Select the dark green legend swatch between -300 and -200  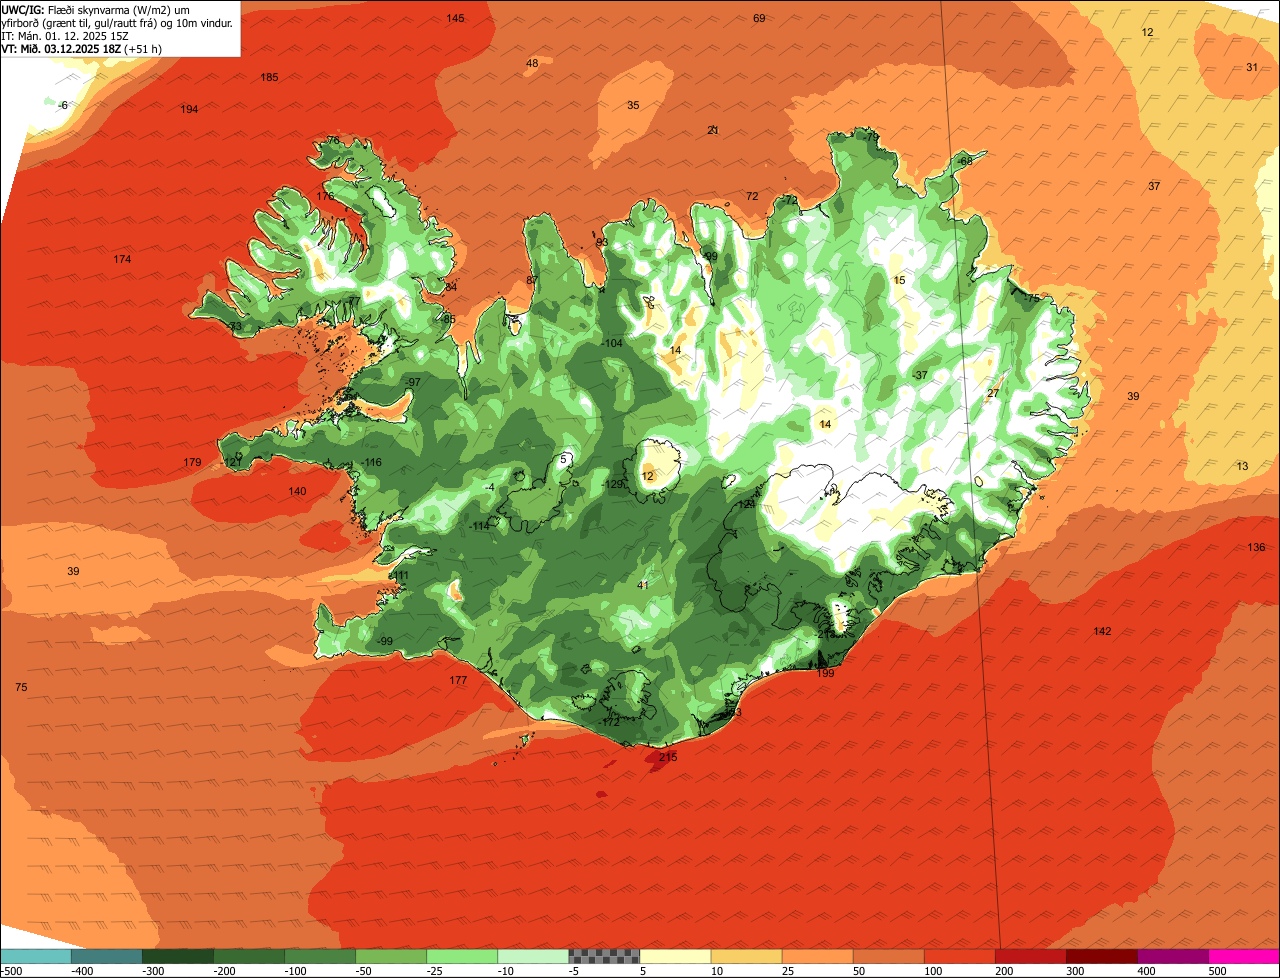pos(177,956)
